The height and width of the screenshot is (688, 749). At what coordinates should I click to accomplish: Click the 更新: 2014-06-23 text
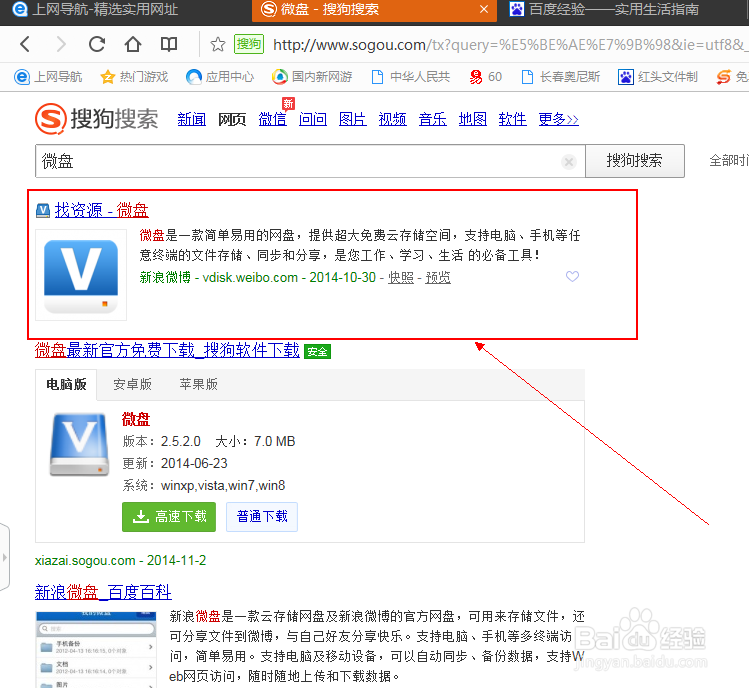pyautogui.click(x=175, y=463)
